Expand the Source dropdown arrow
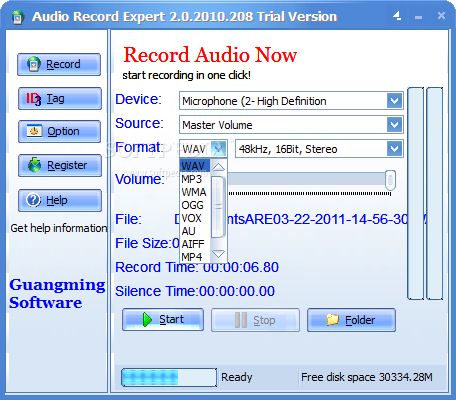This screenshot has width=456, height=400. 395,125
